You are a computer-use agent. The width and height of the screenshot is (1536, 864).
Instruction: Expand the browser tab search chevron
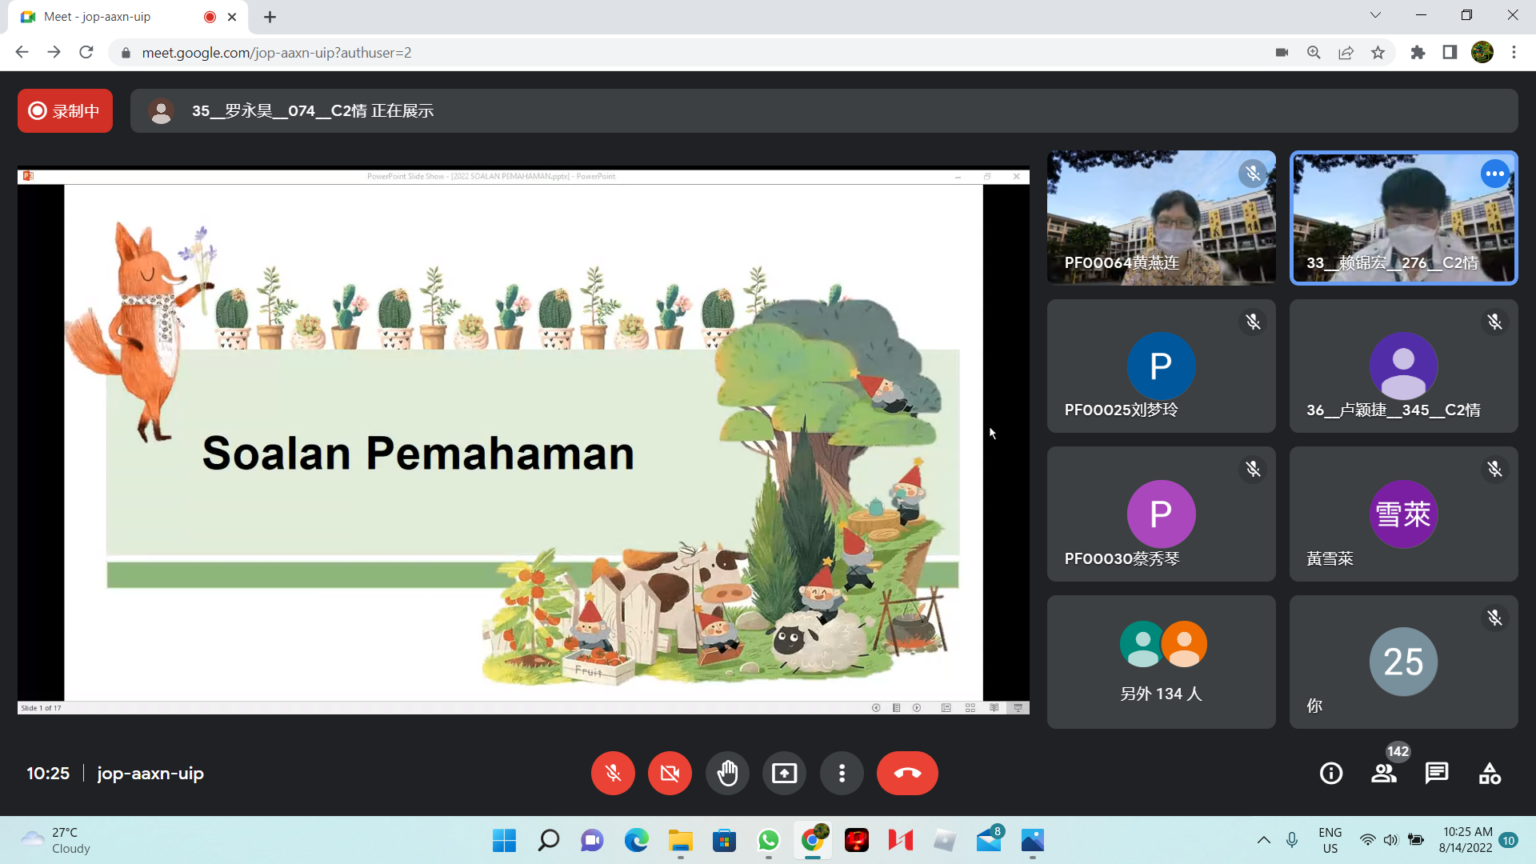(x=1375, y=15)
